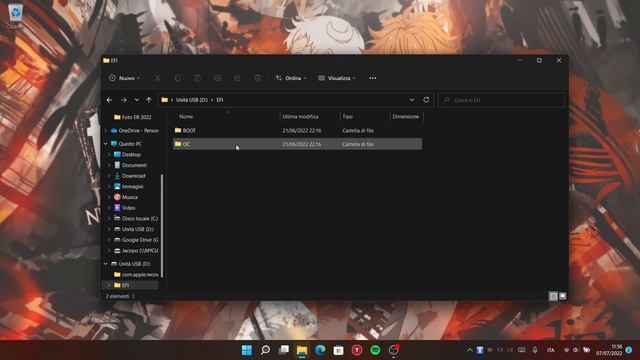640x360 pixels.
Task: Open the Windows Start menu
Action: (247, 350)
